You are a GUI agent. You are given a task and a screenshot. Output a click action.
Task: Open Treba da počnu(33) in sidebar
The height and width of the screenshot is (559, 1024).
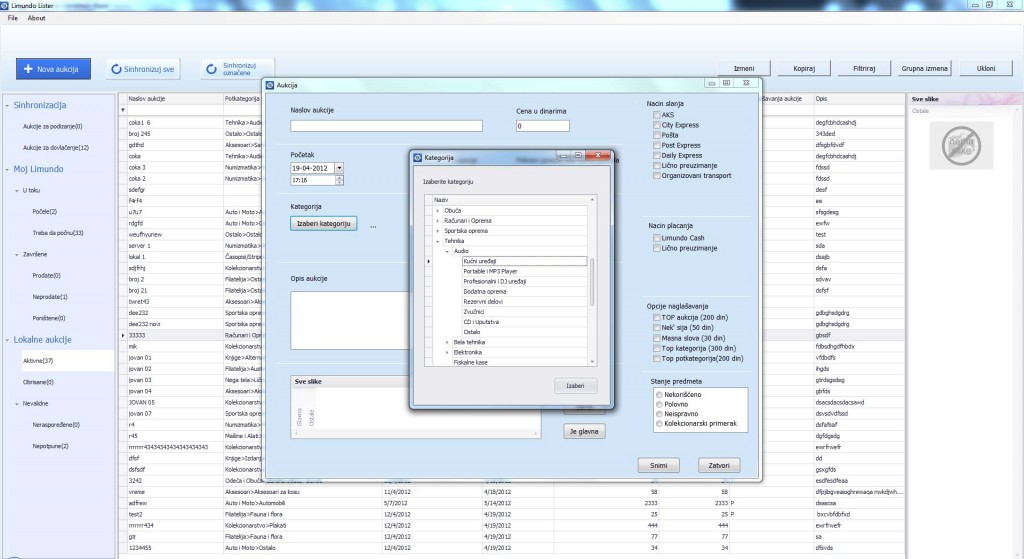tap(58, 233)
